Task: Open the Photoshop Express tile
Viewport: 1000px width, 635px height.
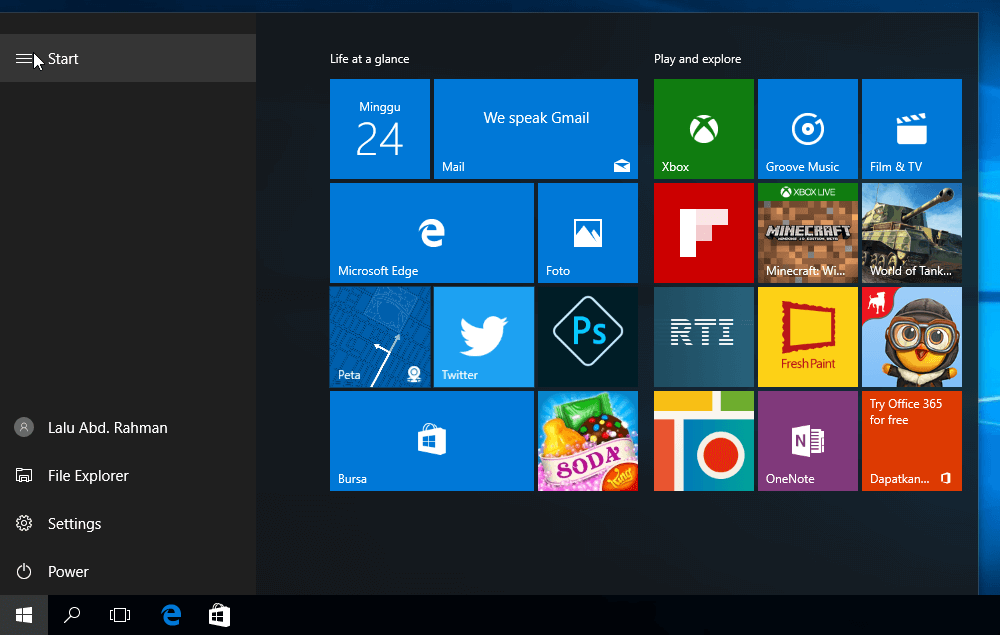Action: coord(587,337)
